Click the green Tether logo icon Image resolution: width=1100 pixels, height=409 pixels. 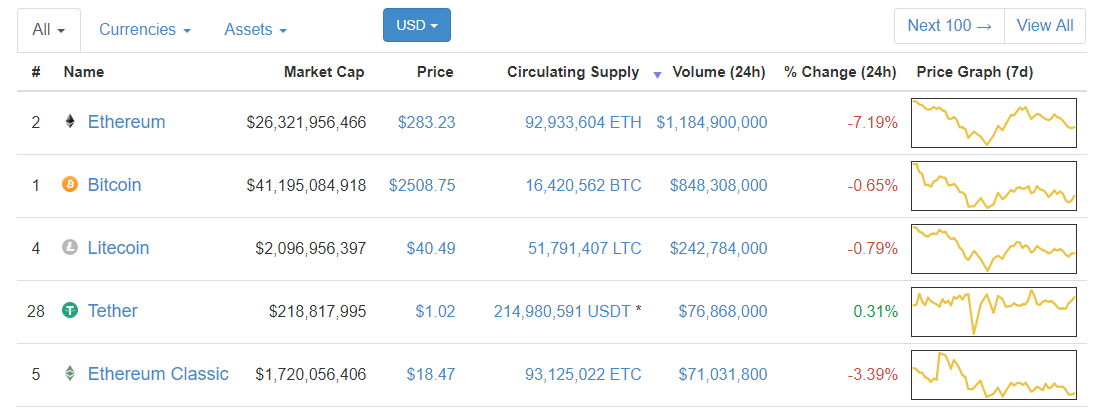coord(70,311)
